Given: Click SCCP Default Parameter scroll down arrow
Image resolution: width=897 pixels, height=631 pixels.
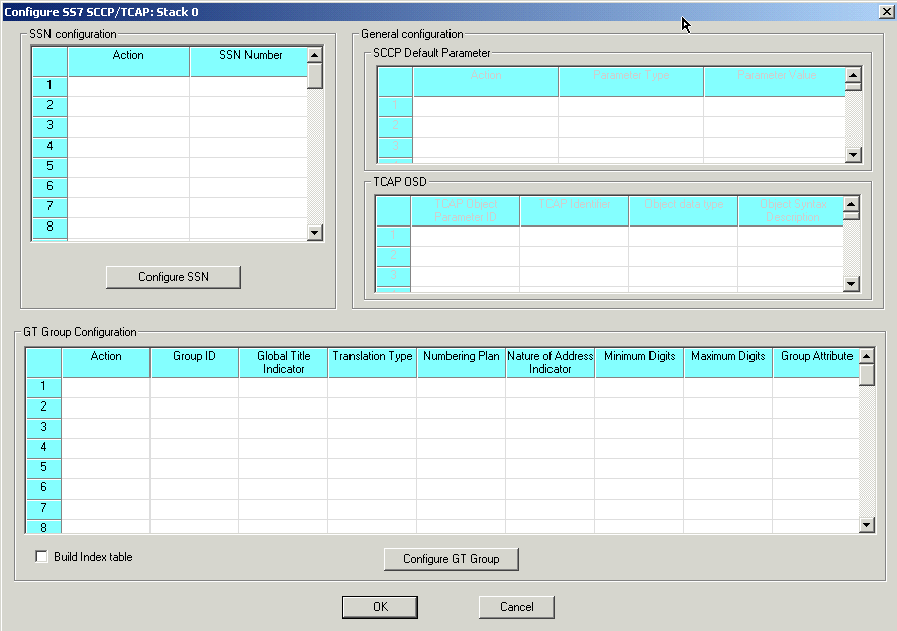Looking at the screenshot, I should [x=853, y=155].
